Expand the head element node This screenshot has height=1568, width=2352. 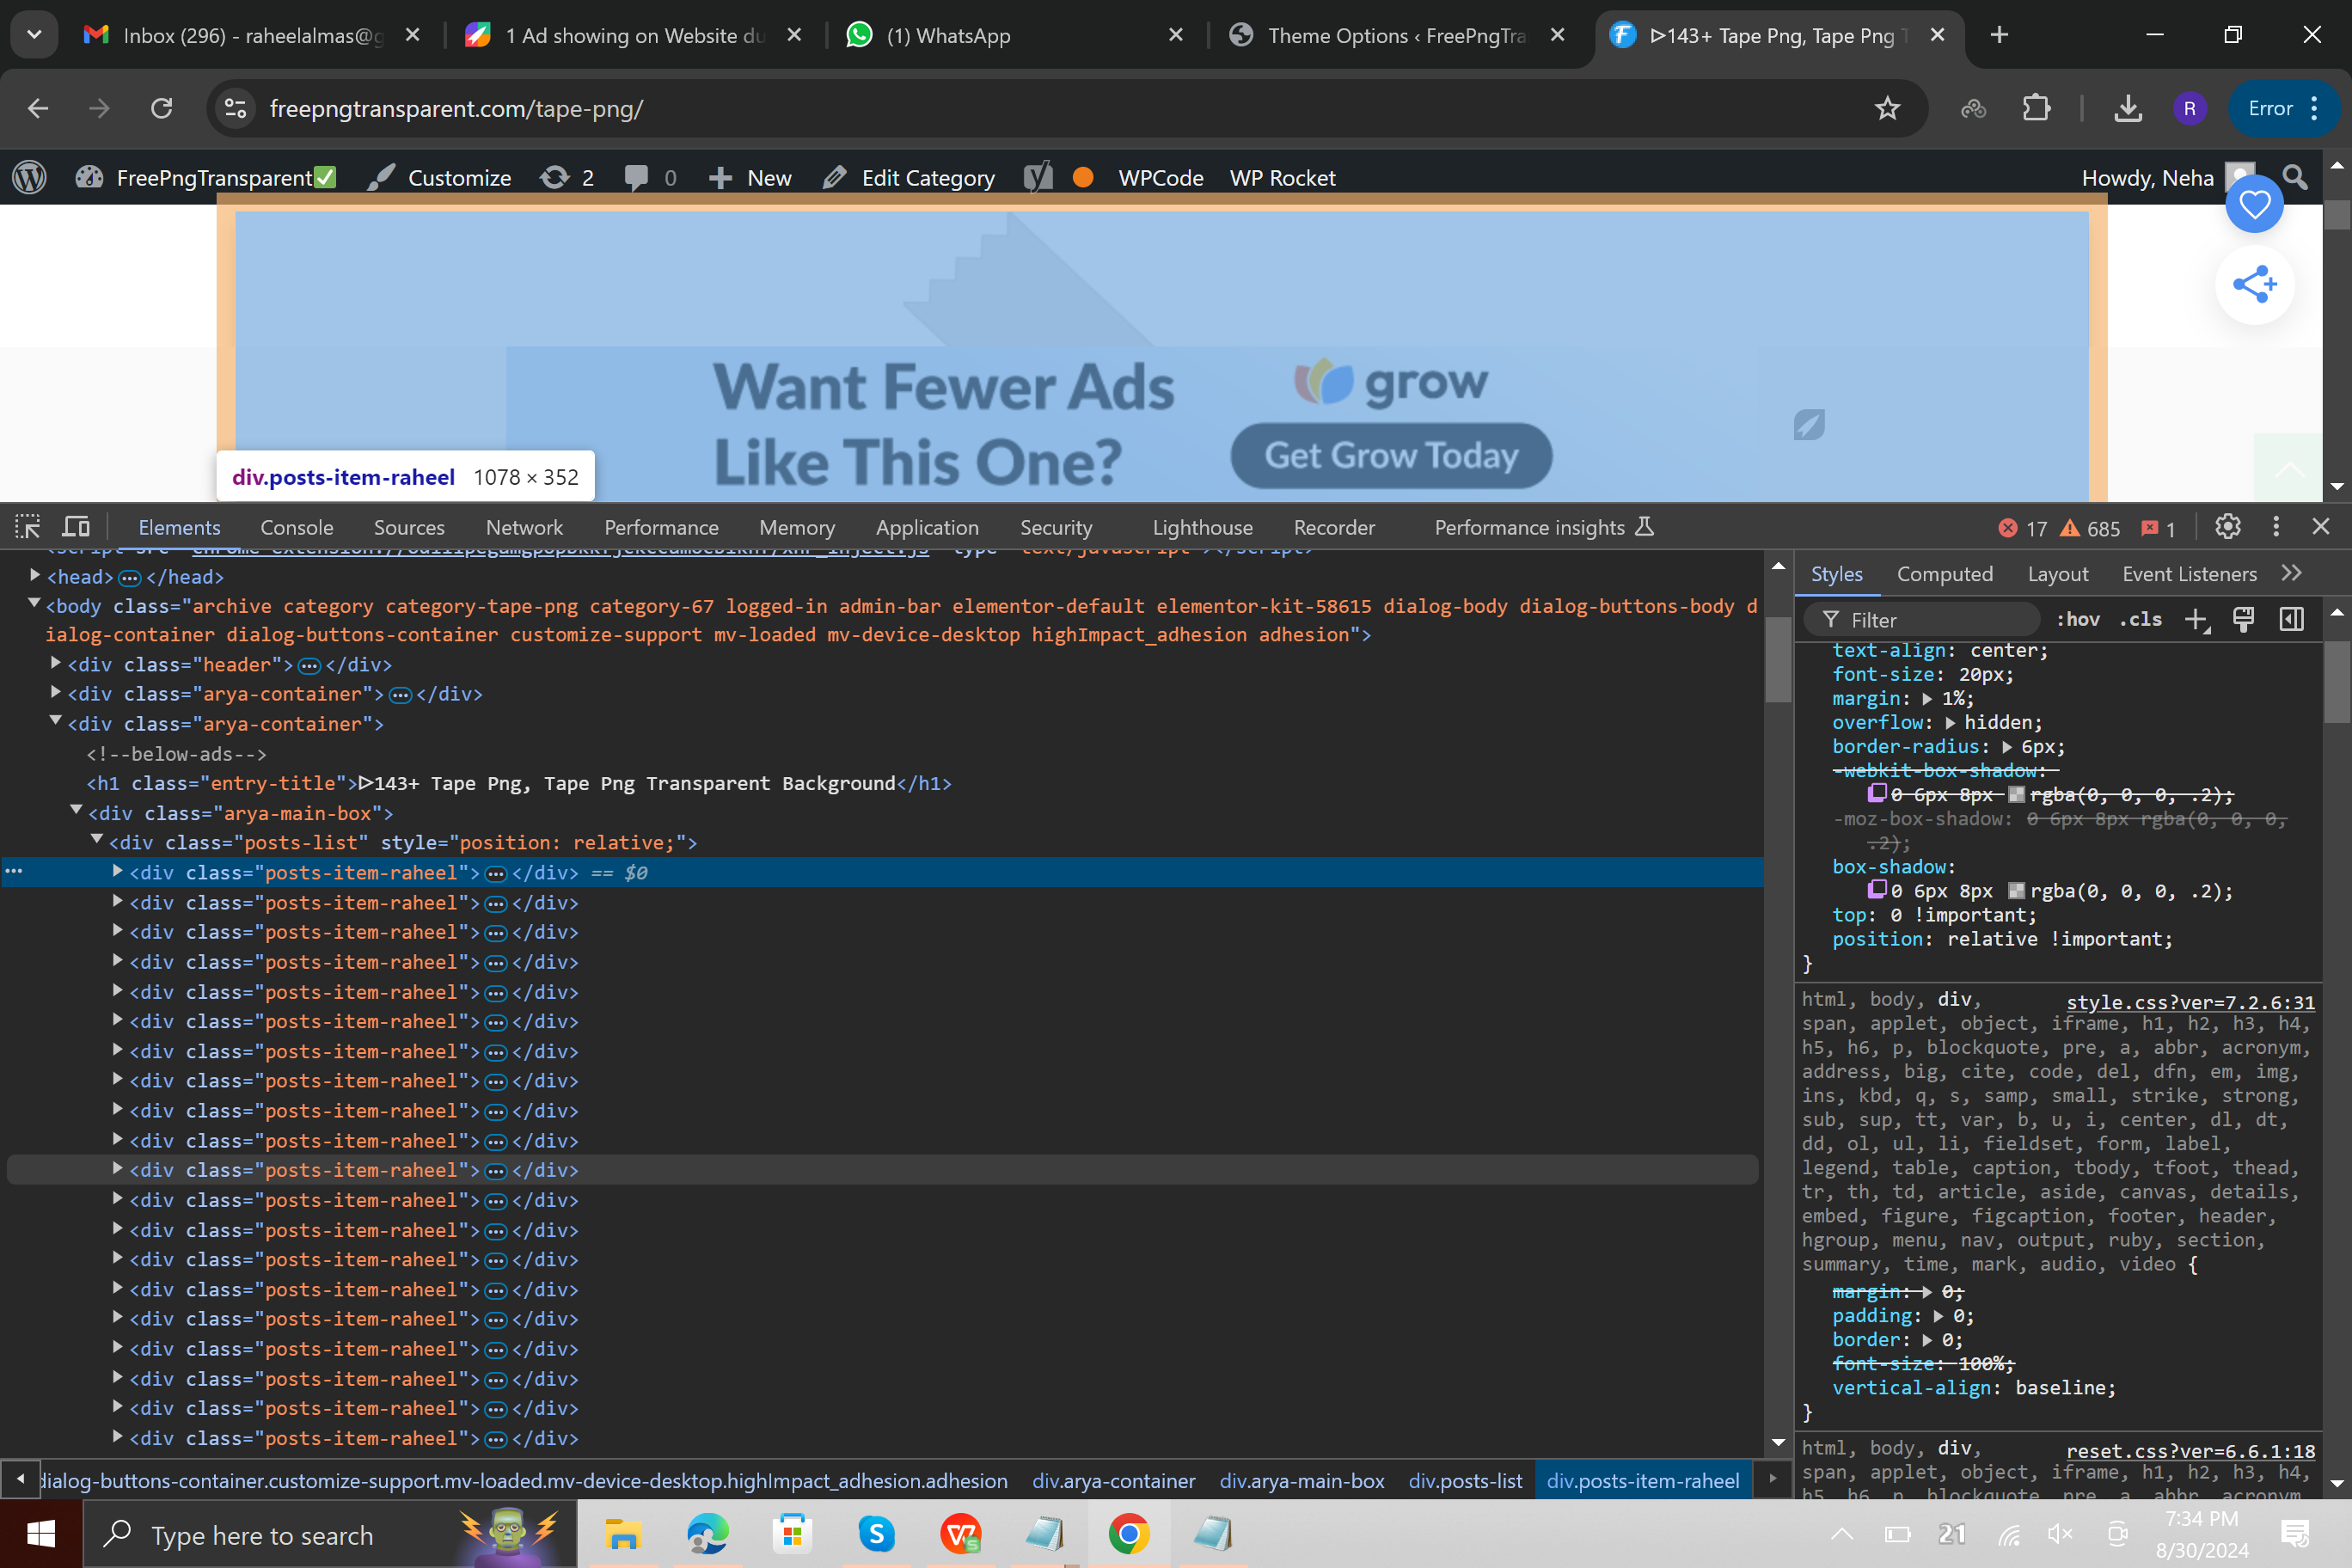click(35, 576)
